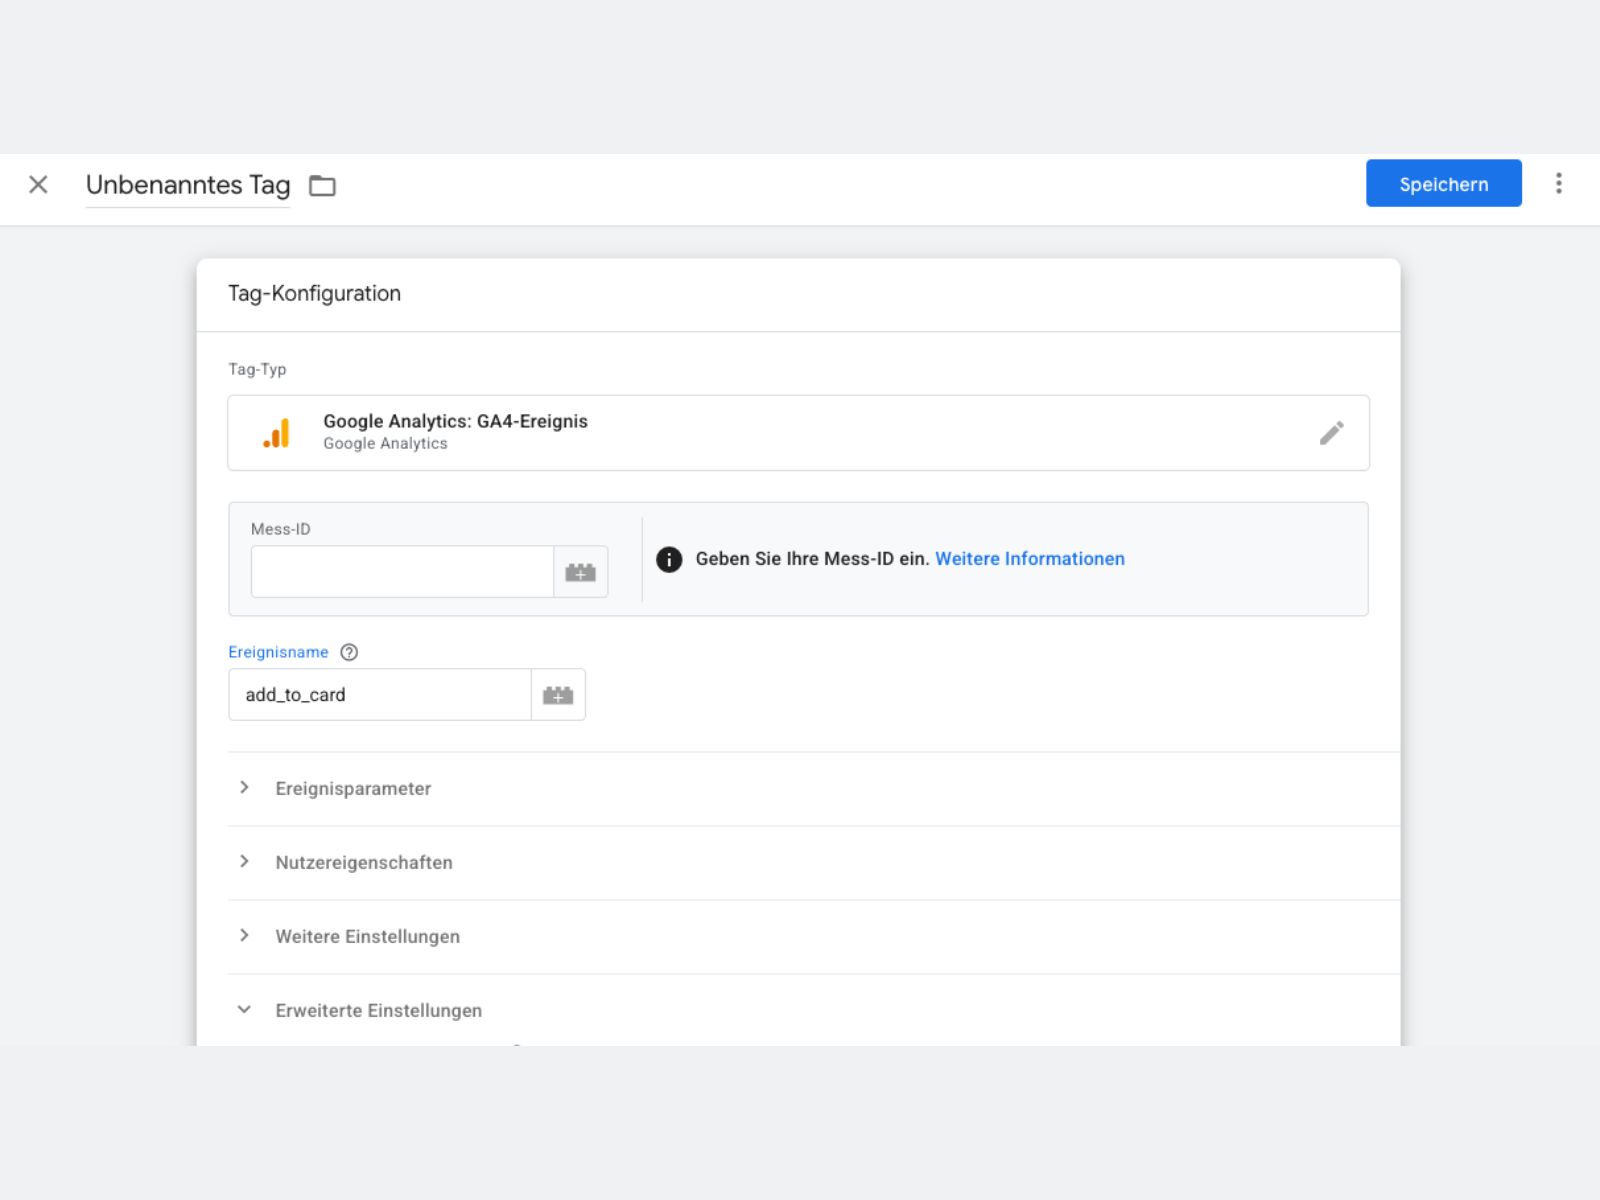
Task: Click the Mess-ID label text
Action: (x=280, y=529)
